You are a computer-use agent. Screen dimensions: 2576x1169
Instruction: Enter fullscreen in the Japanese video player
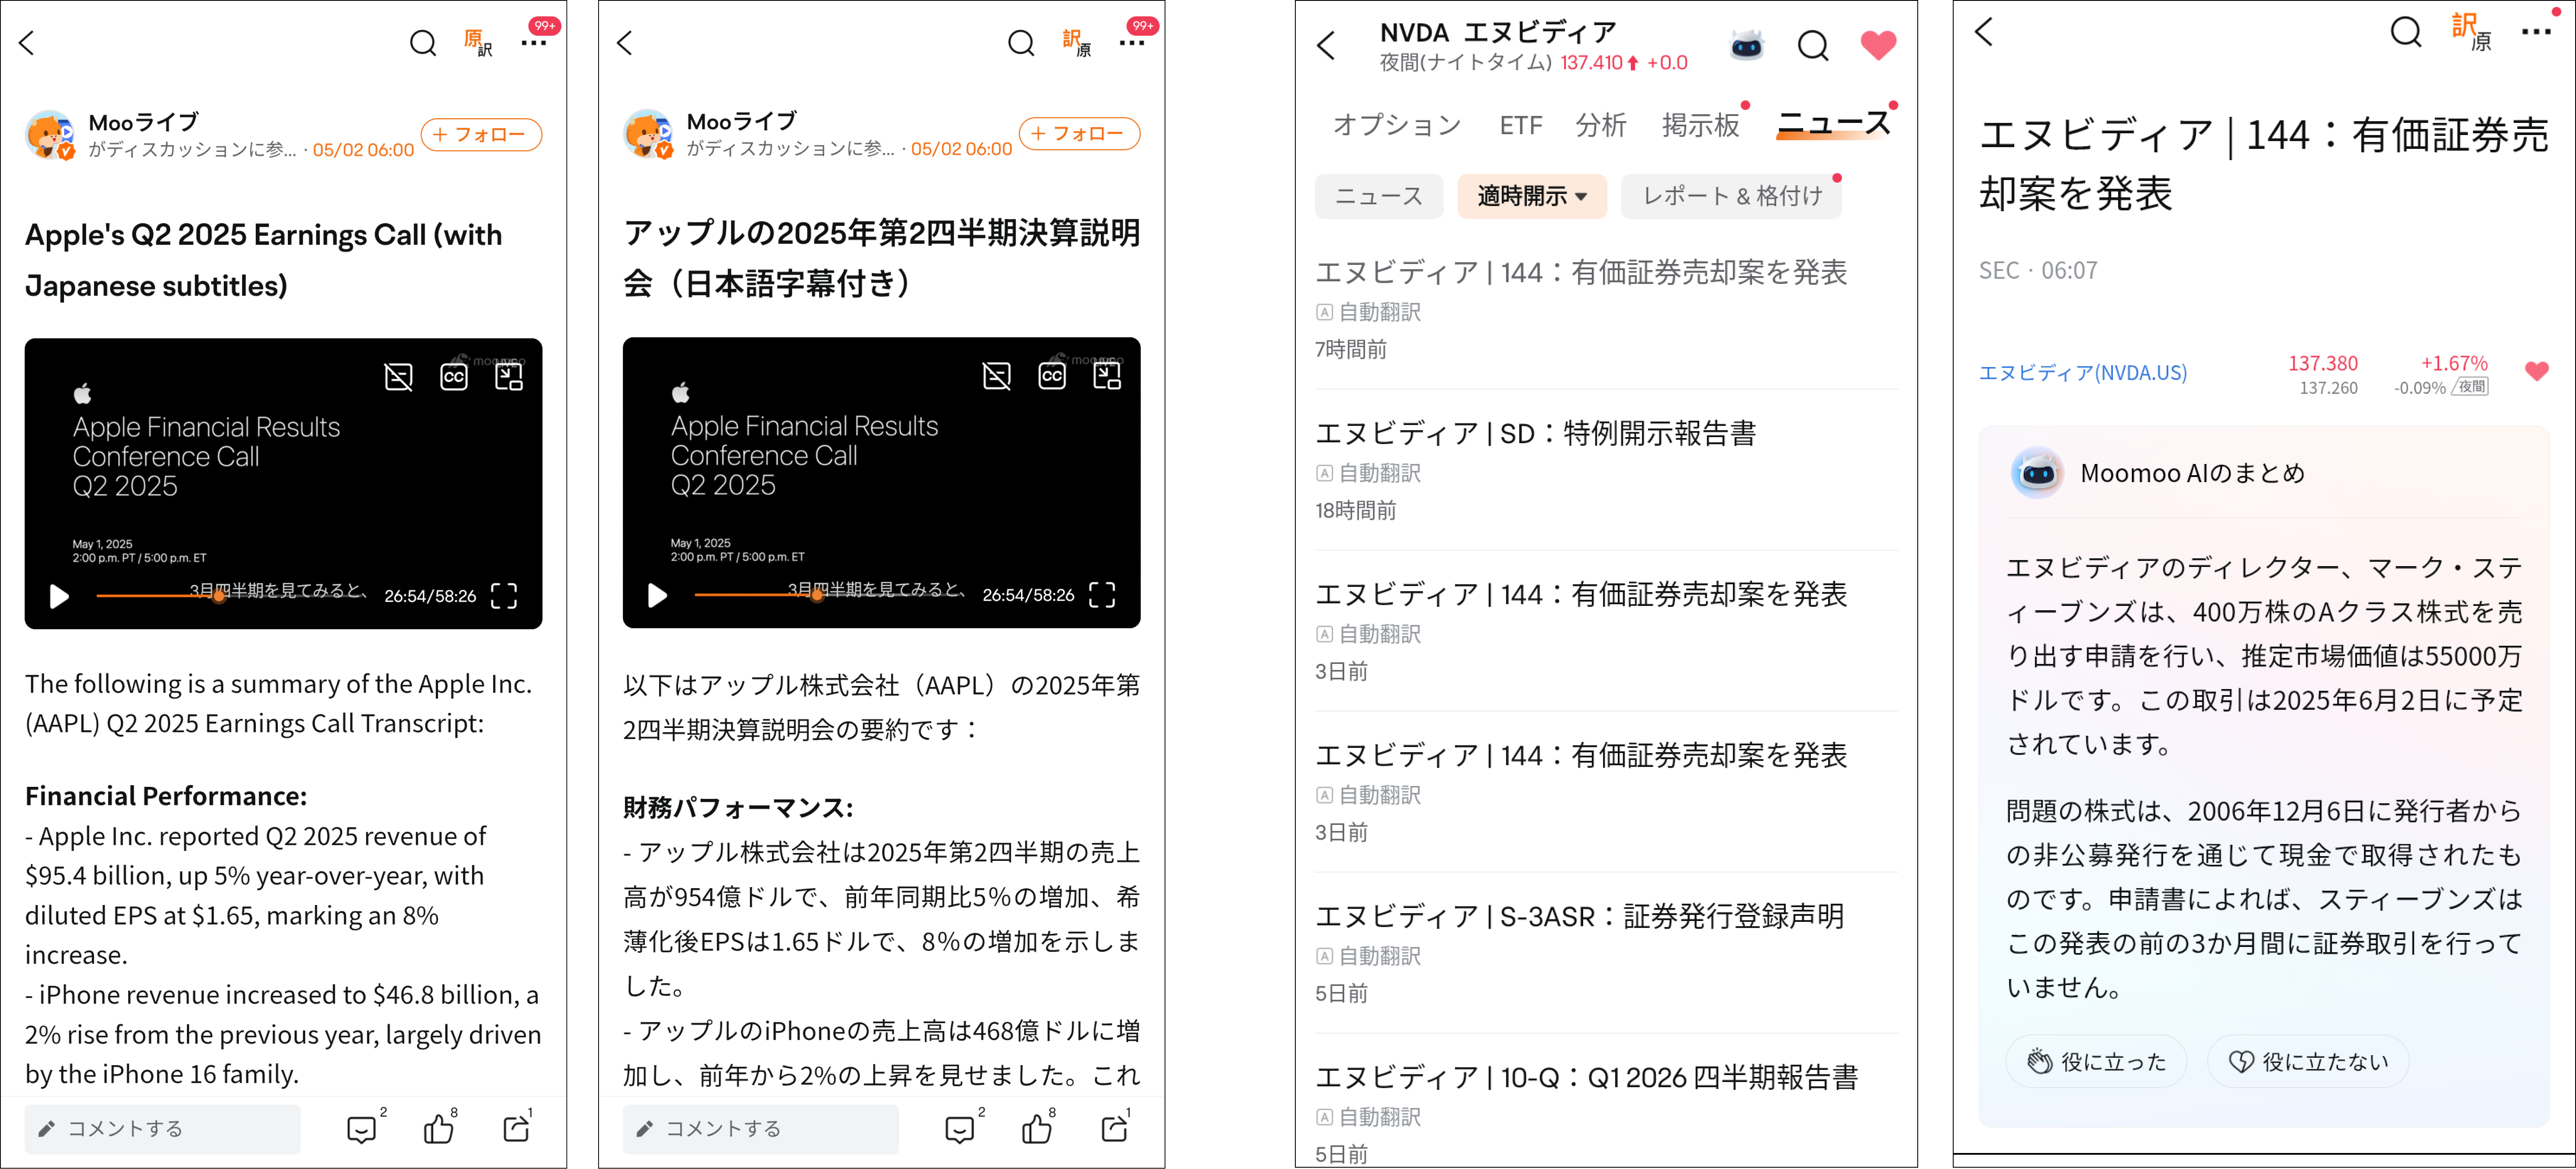pyautogui.click(x=1102, y=595)
